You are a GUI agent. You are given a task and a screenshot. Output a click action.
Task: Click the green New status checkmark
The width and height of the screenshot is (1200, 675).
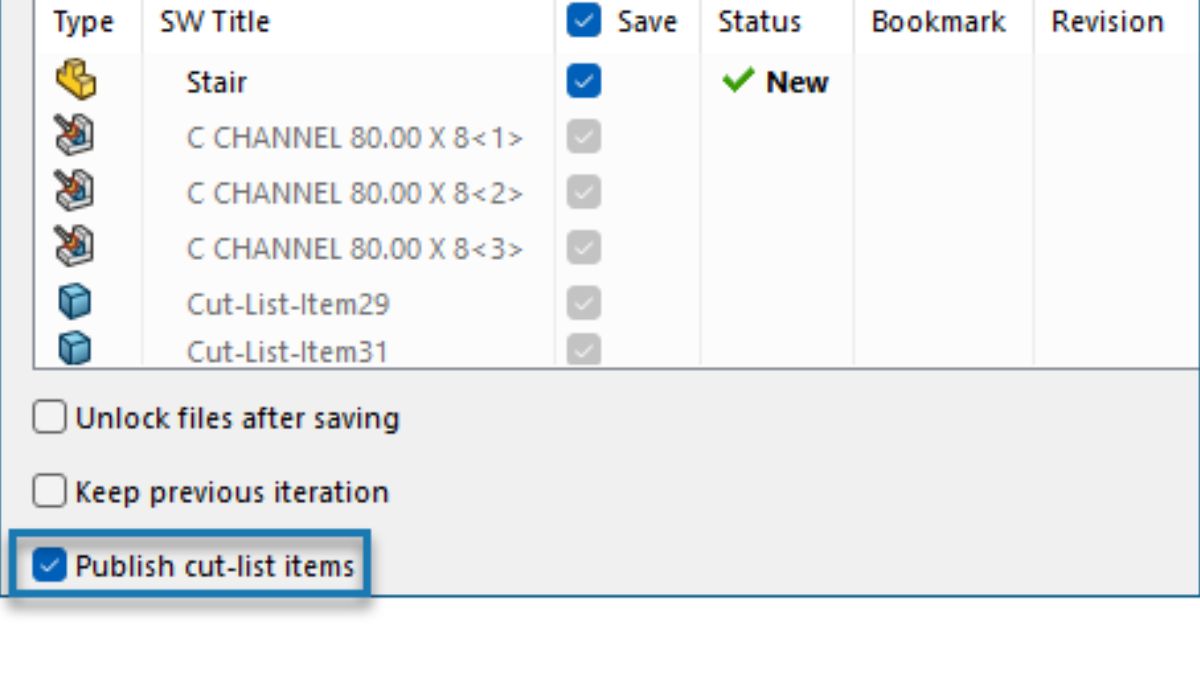tap(737, 81)
